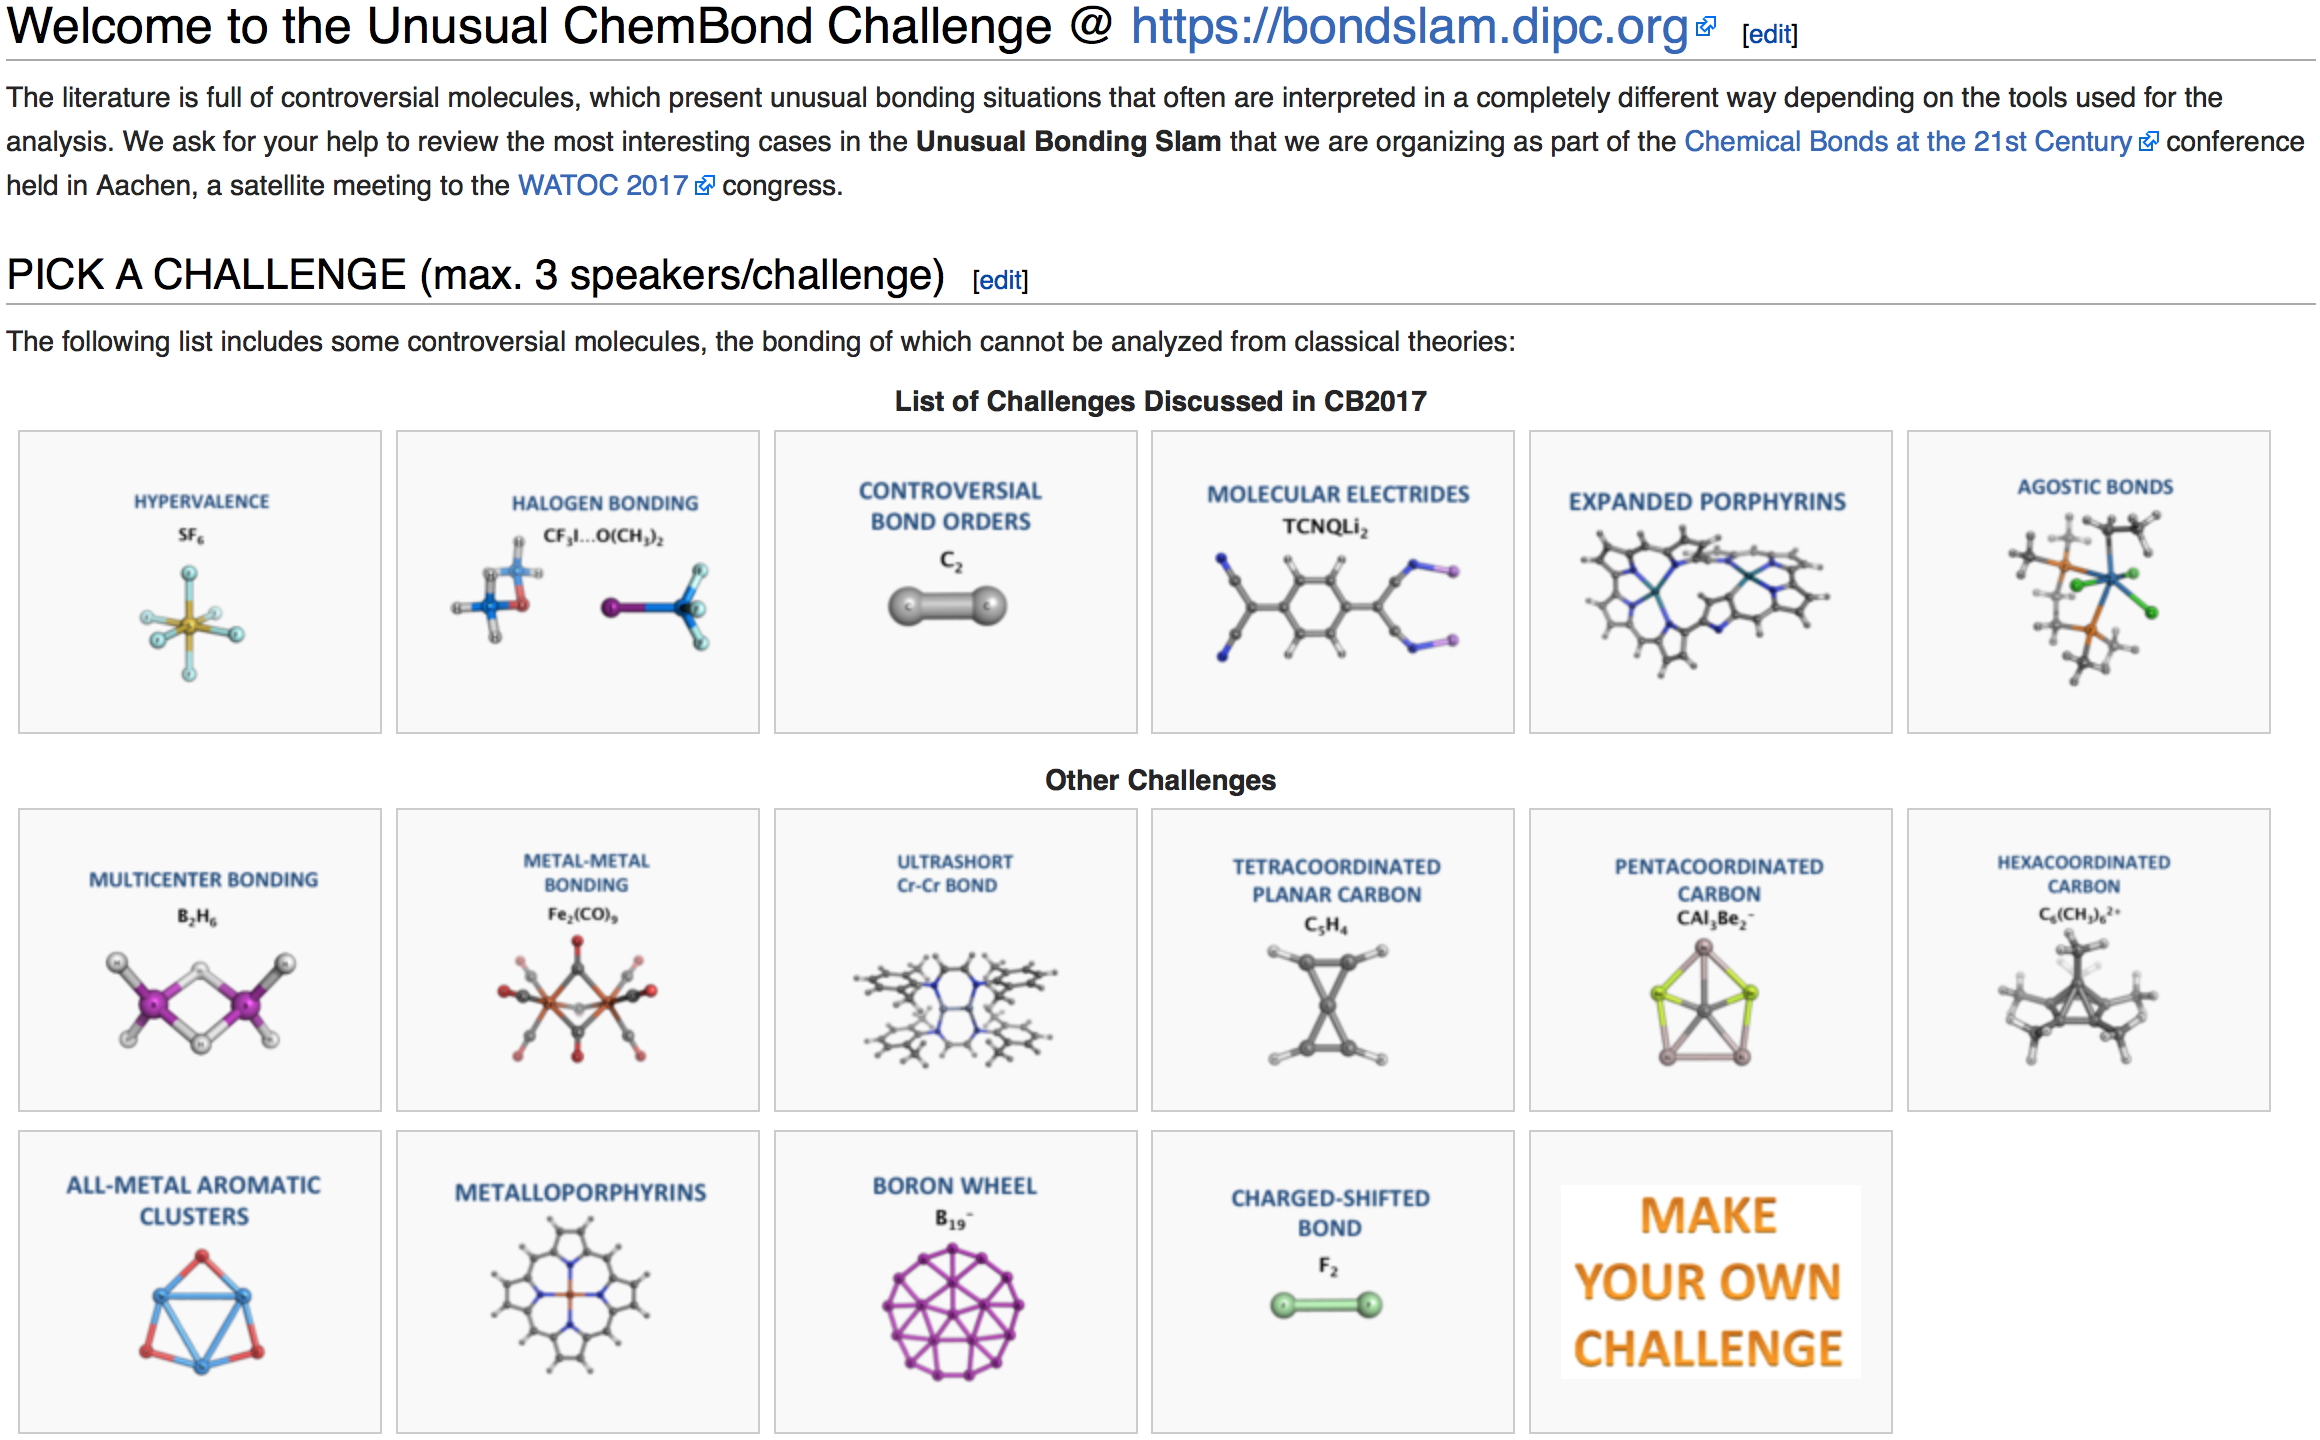2320x1440 pixels.
Task: Click the Make Your Own Challenge tile
Action: (1710, 1282)
